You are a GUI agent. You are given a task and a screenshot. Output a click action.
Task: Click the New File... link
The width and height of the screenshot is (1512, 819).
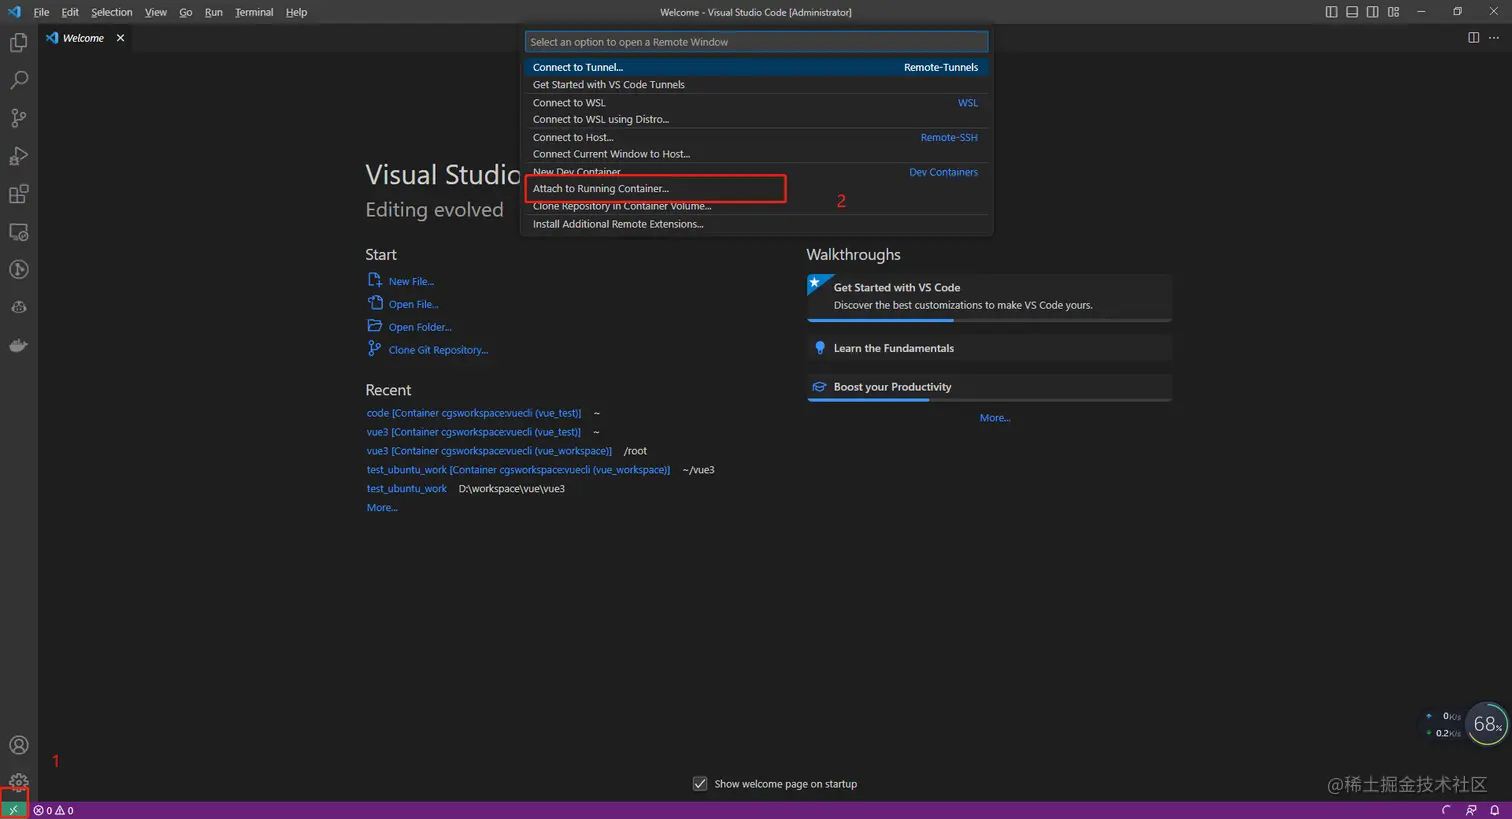point(411,282)
